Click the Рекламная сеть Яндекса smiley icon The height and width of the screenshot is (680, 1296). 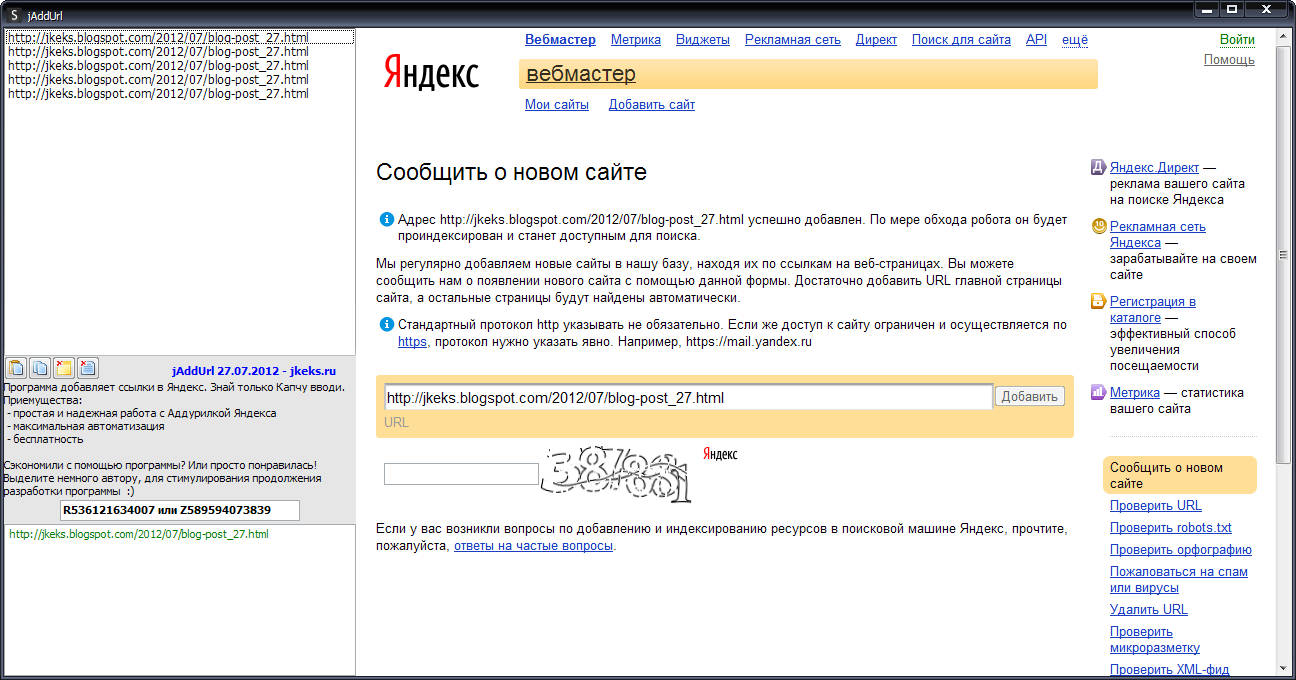1098,226
